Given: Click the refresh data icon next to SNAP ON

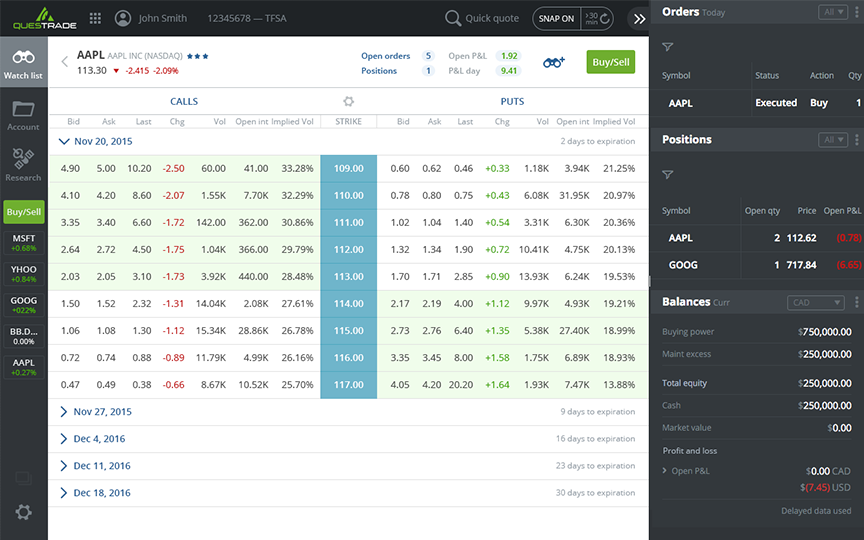Looking at the screenshot, I should 604,19.
